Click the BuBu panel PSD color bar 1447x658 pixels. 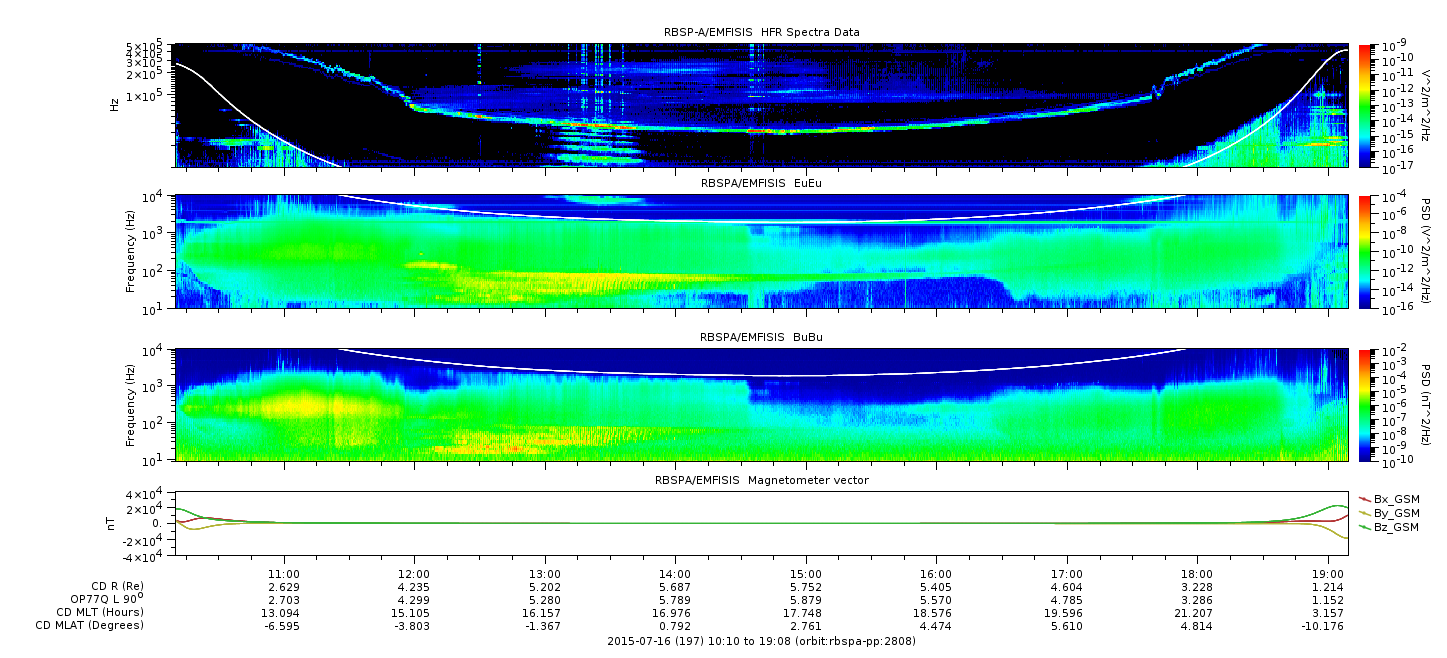1366,405
